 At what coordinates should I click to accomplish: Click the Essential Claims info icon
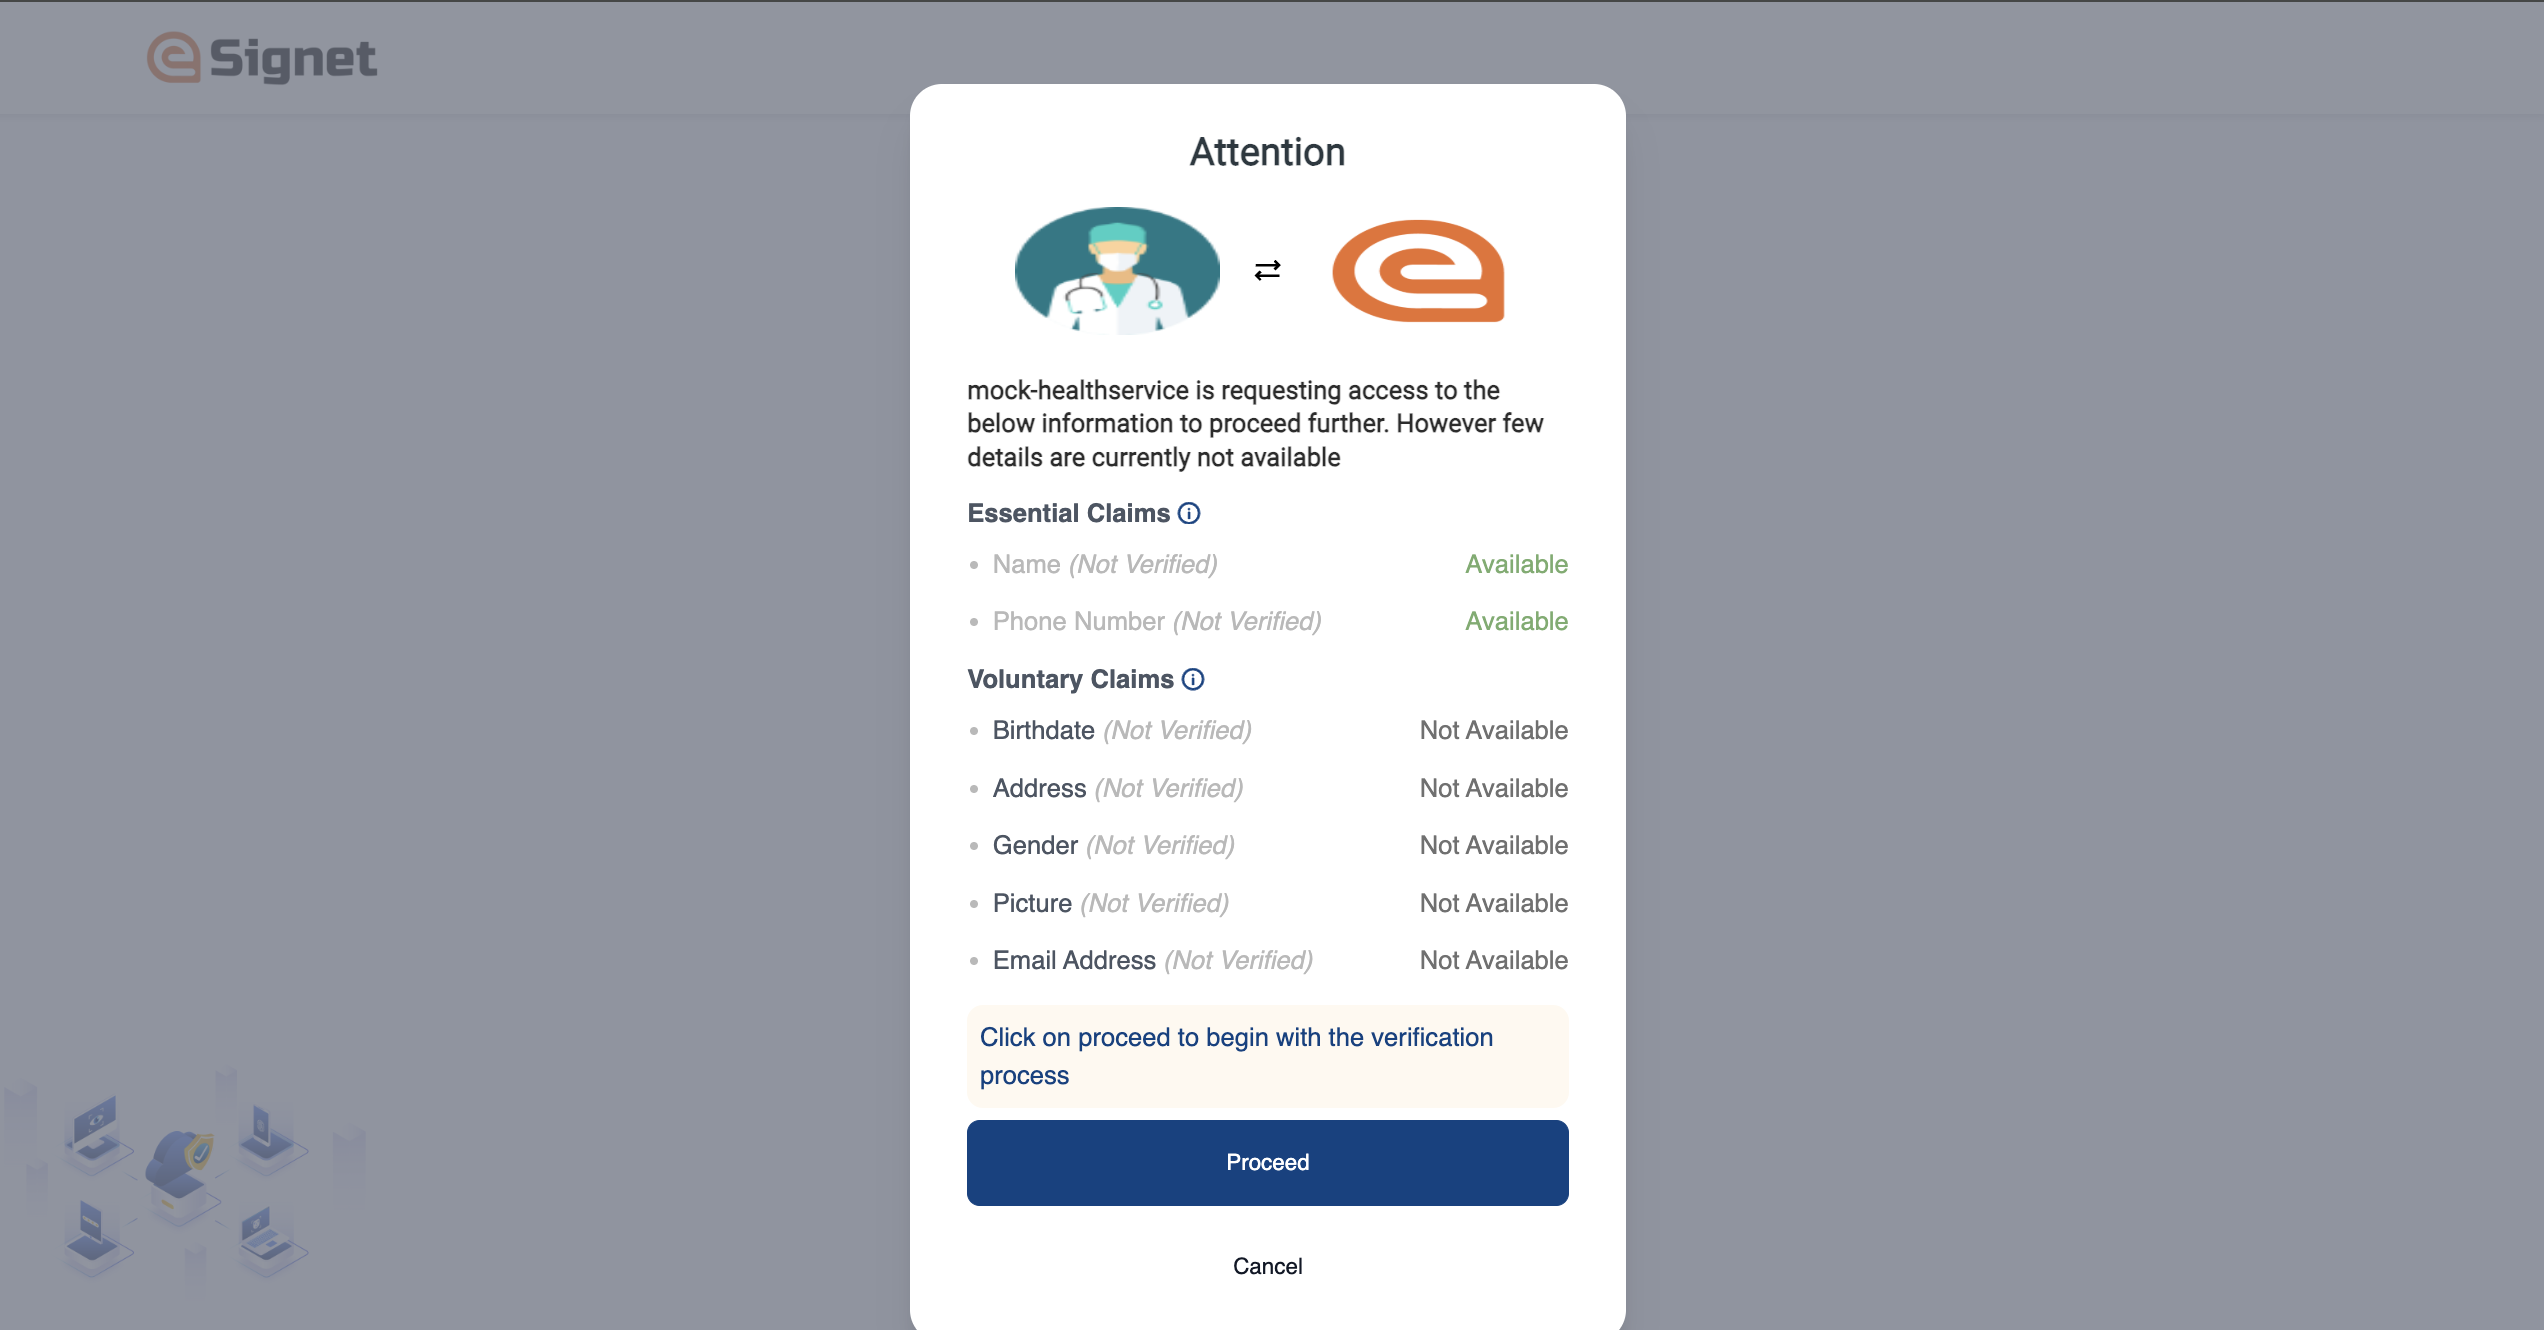(1189, 513)
